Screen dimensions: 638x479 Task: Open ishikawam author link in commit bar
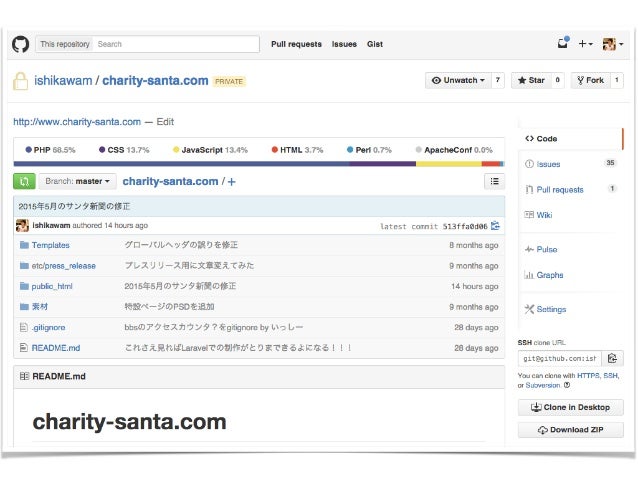[x=51, y=225]
